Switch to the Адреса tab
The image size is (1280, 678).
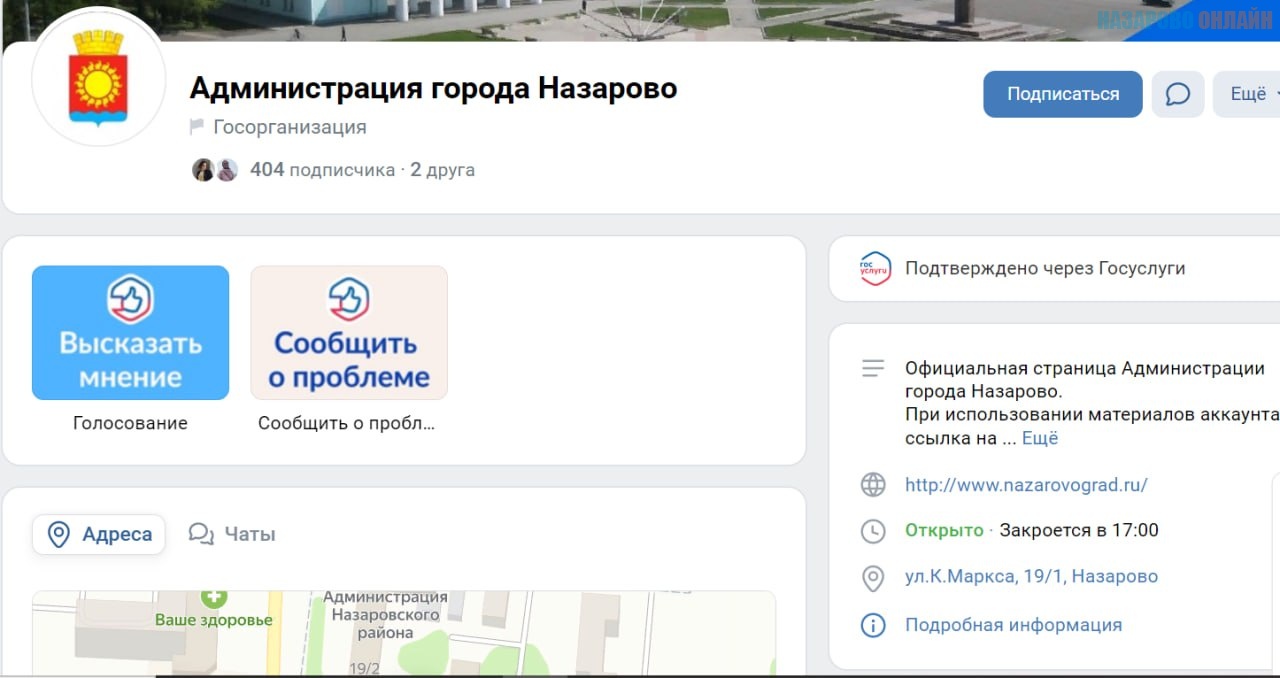click(99, 535)
